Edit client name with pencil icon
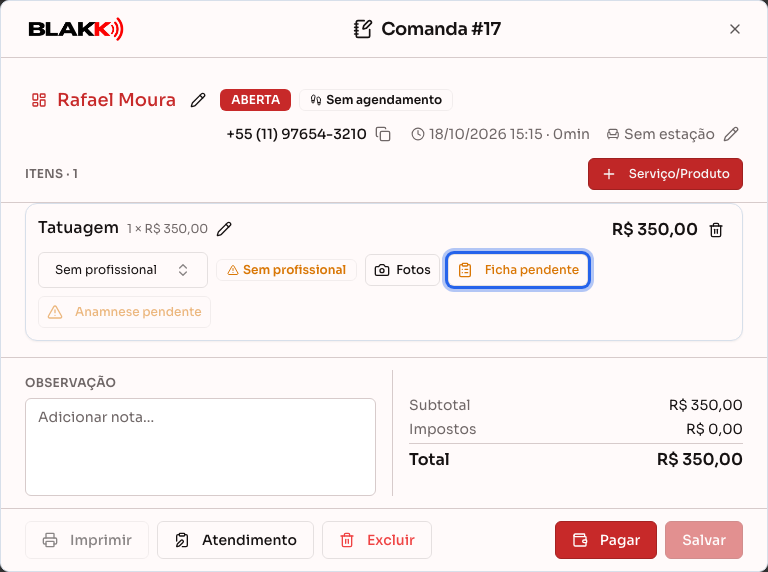Viewport: 768px width, 572px height. 198,100
